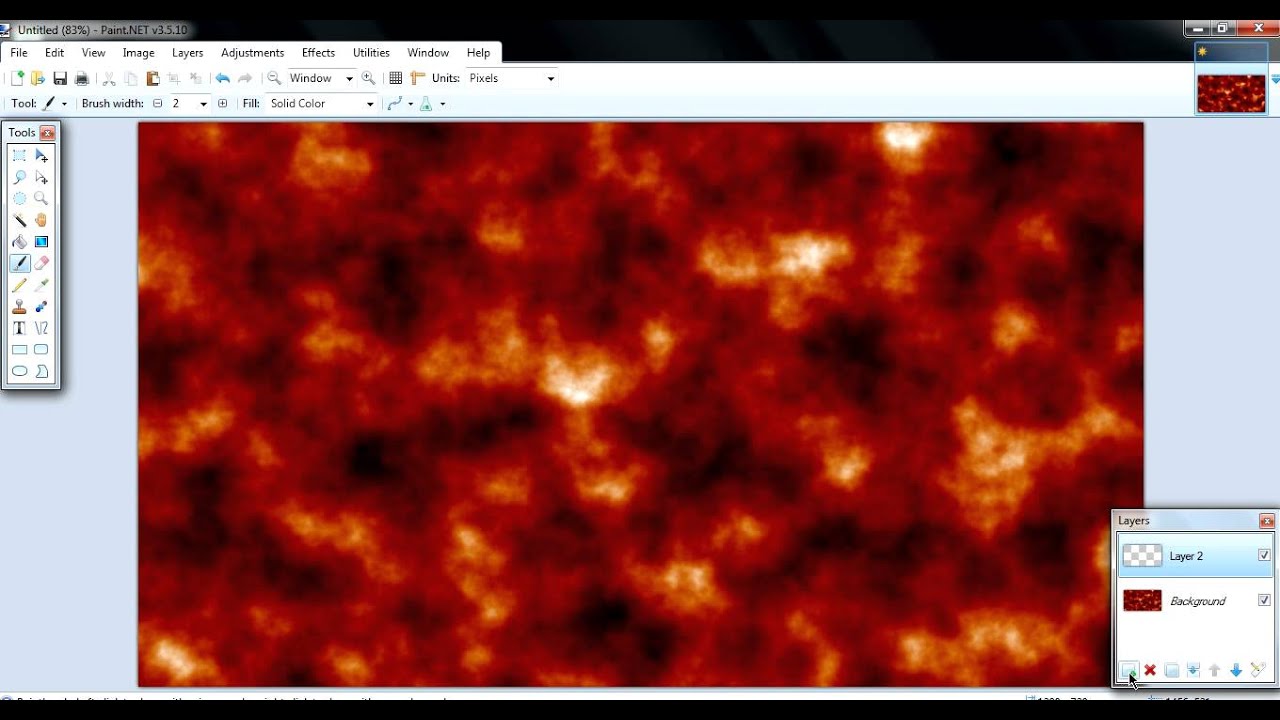Toggle the rulers icon

point(418,78)
